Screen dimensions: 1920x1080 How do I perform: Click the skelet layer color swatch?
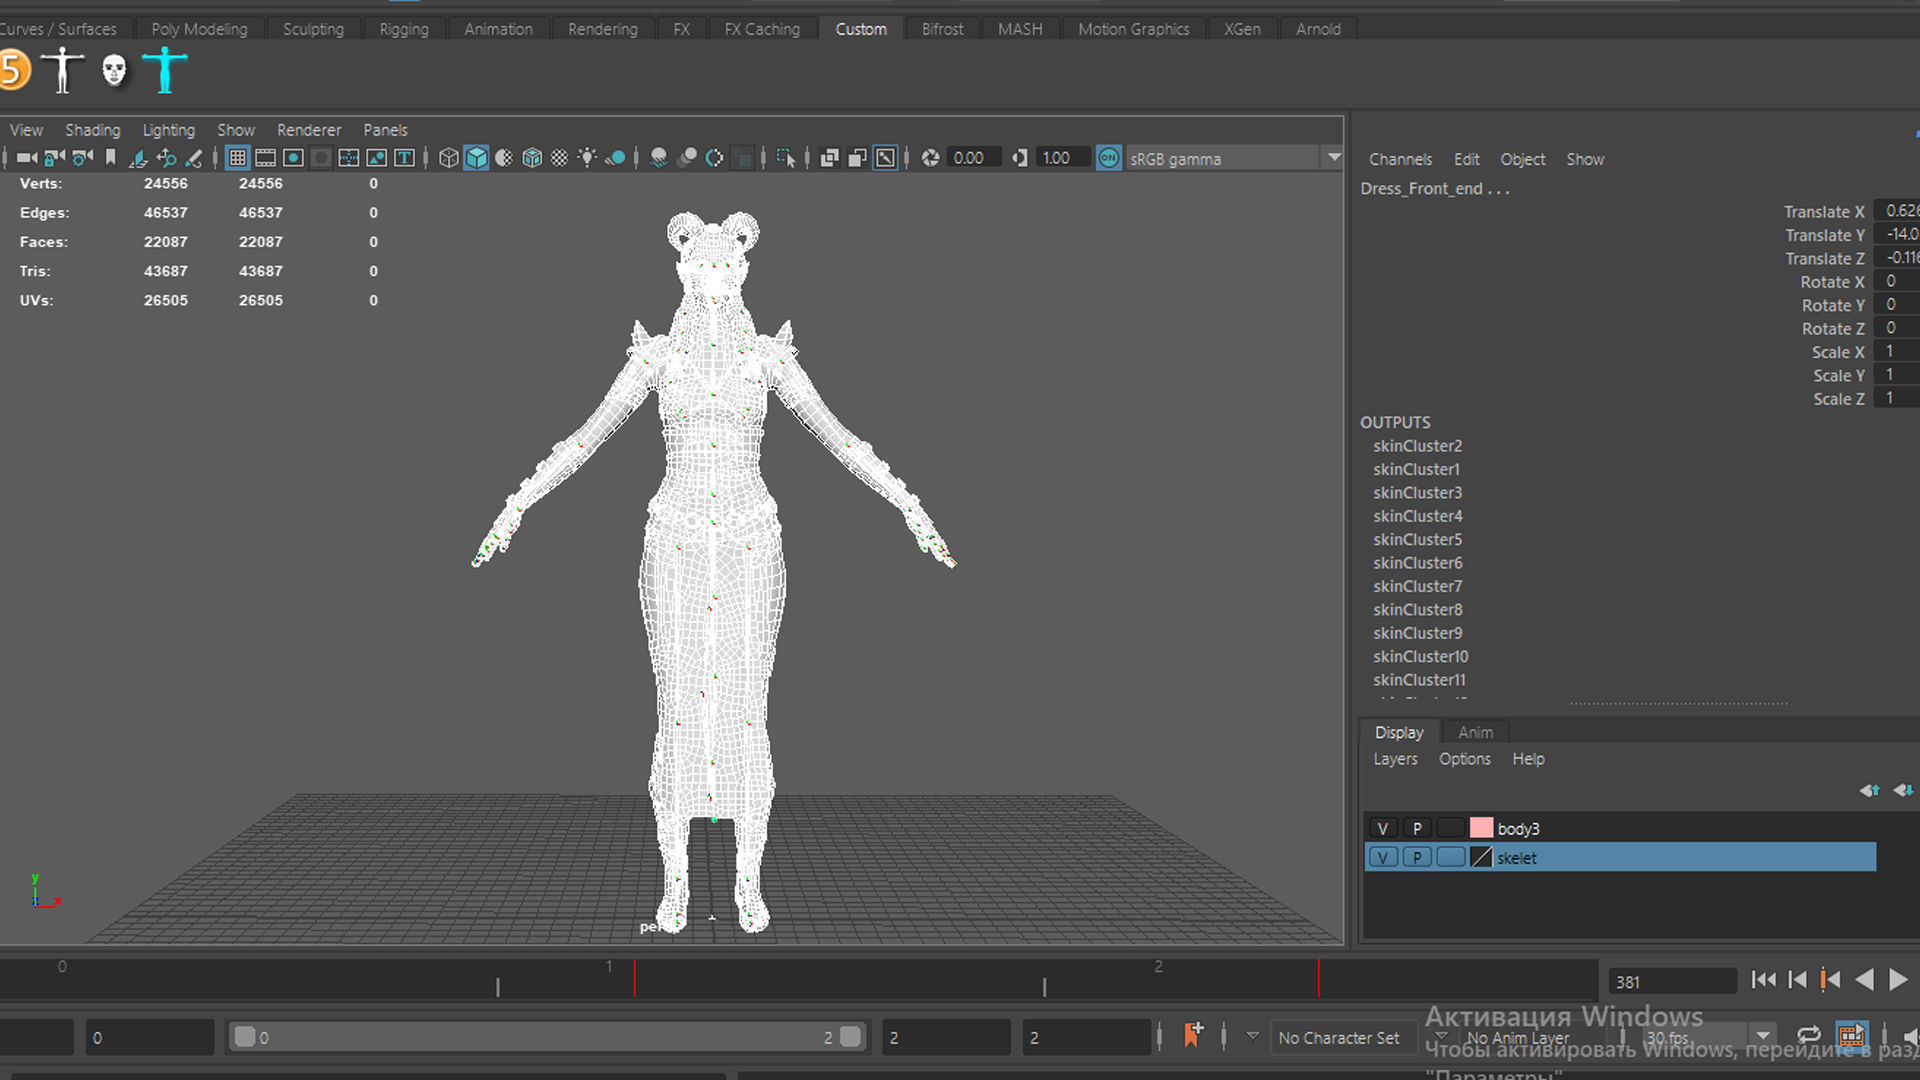1481,857
